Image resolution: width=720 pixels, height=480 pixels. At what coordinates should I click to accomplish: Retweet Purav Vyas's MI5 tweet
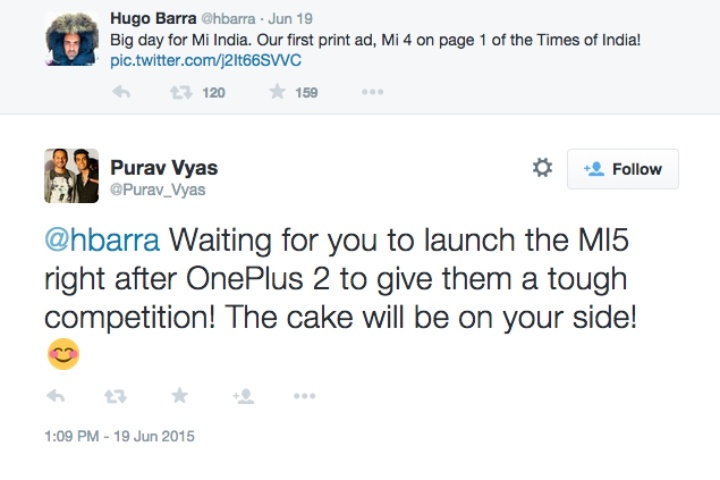pyautogui.click(x=115, y=396)
